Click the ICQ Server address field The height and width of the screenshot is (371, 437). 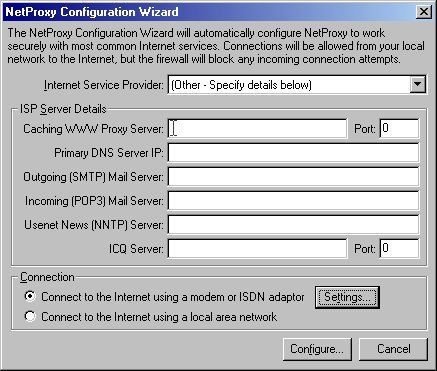[257, 249]
